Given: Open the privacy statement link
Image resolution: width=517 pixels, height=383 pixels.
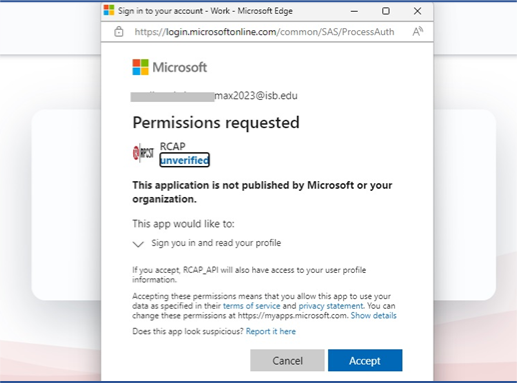Looking at the screenshot, I should (331, 306).
